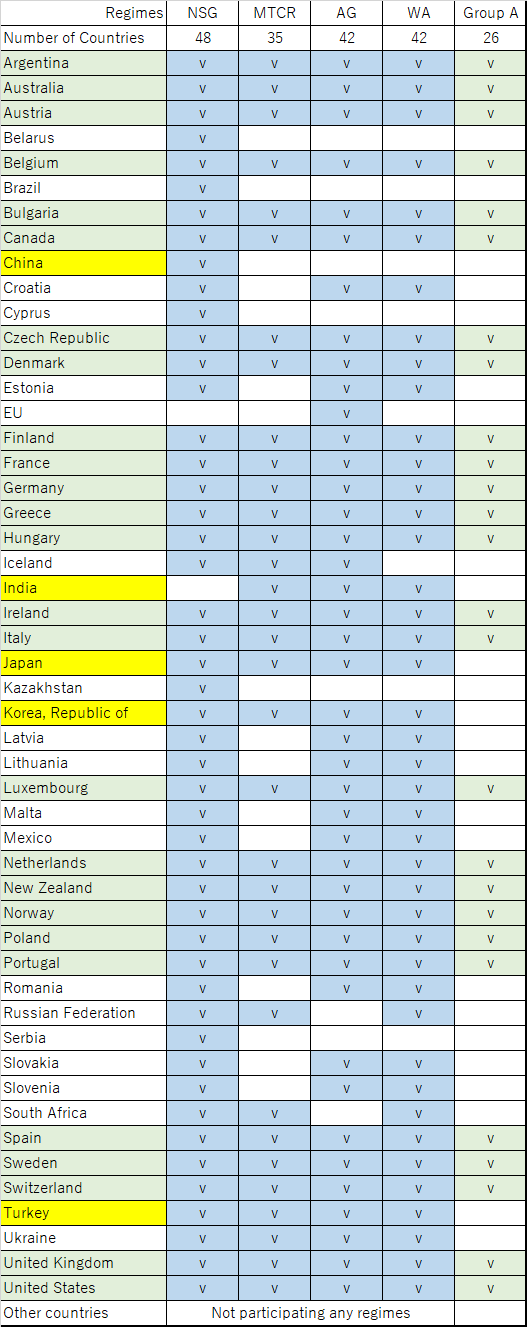Select United States' Group A check cell
Screen dimensions: 527x1327
[490, 1288]
